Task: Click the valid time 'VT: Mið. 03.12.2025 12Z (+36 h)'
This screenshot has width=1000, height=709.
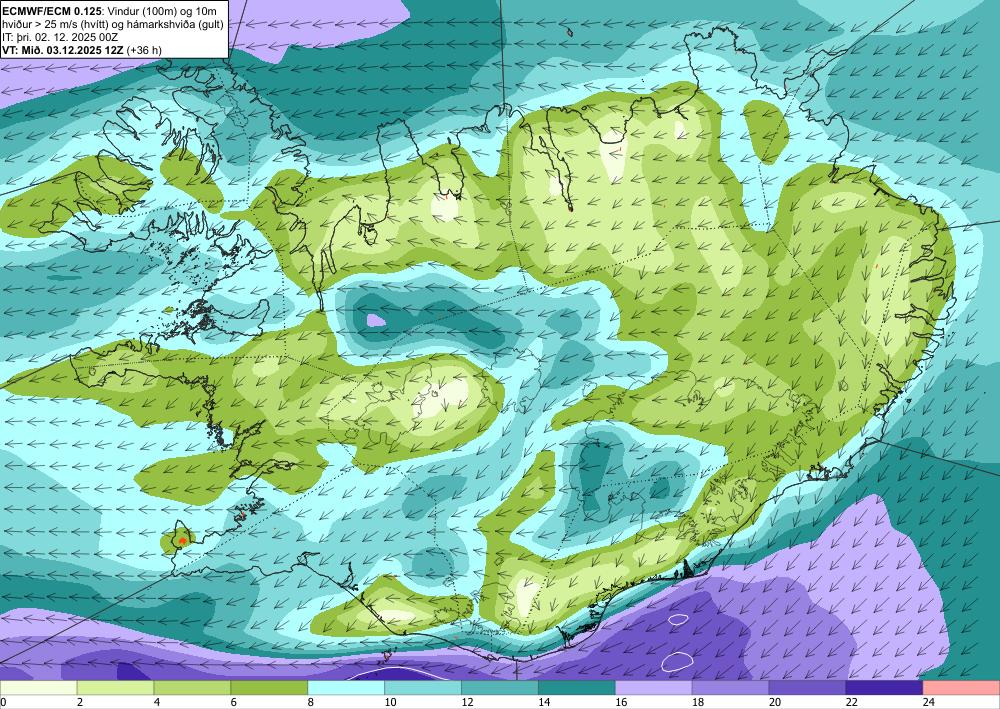Action: click(82, 49)
